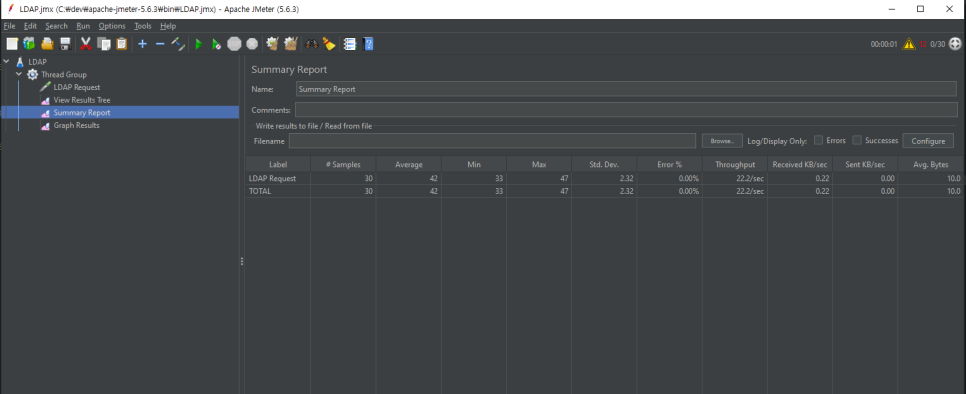Screen dimensions: 966x394
Task: Click the Average column header
Action: (408, 164)
